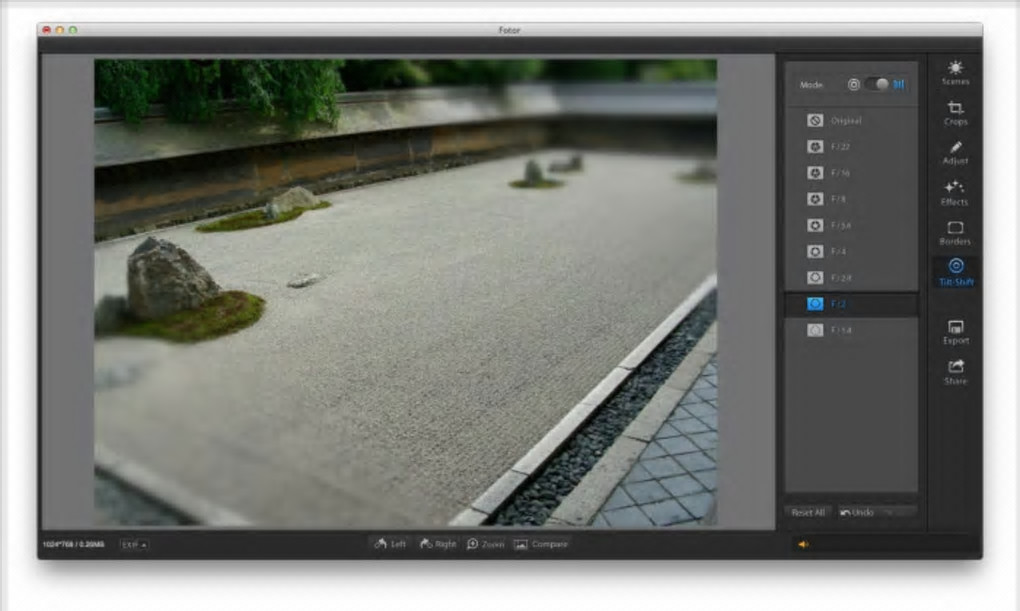This screenshot has height=611, width=1020.
Task: Select the F/8 aperture preset
Action: (851, 199)
